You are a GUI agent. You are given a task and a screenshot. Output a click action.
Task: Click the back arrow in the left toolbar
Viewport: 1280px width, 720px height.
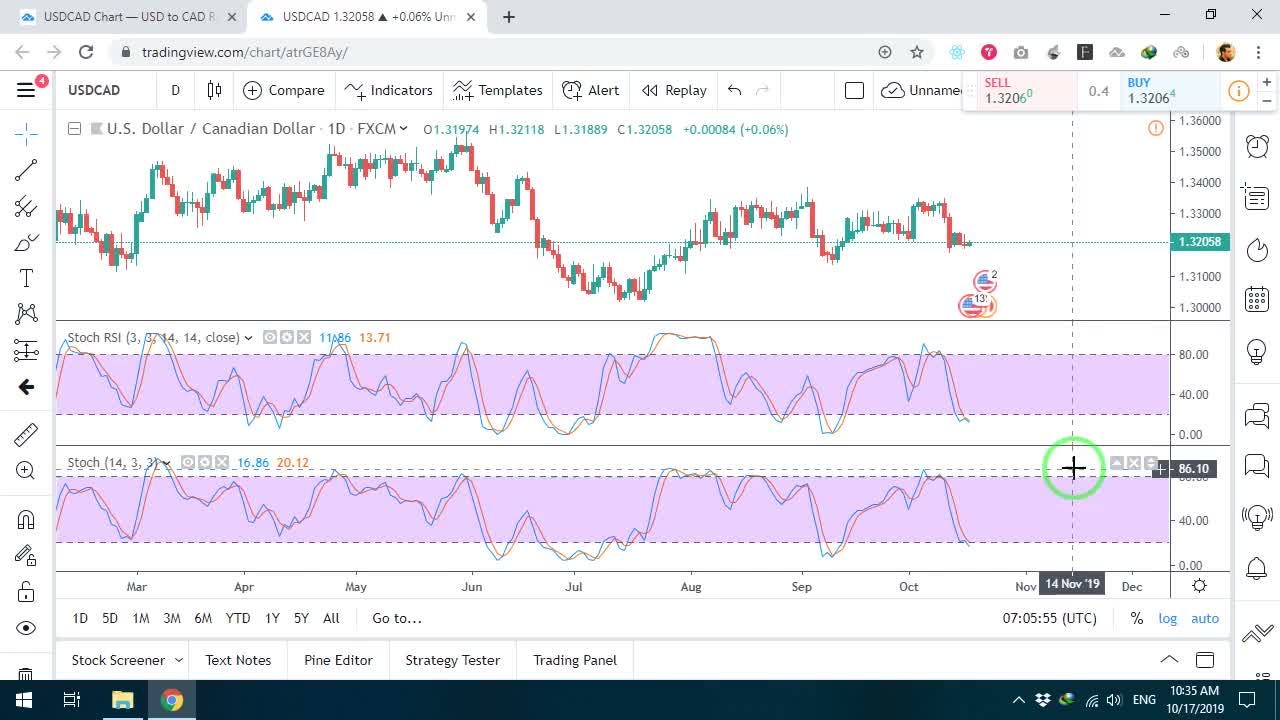point(26,387)
